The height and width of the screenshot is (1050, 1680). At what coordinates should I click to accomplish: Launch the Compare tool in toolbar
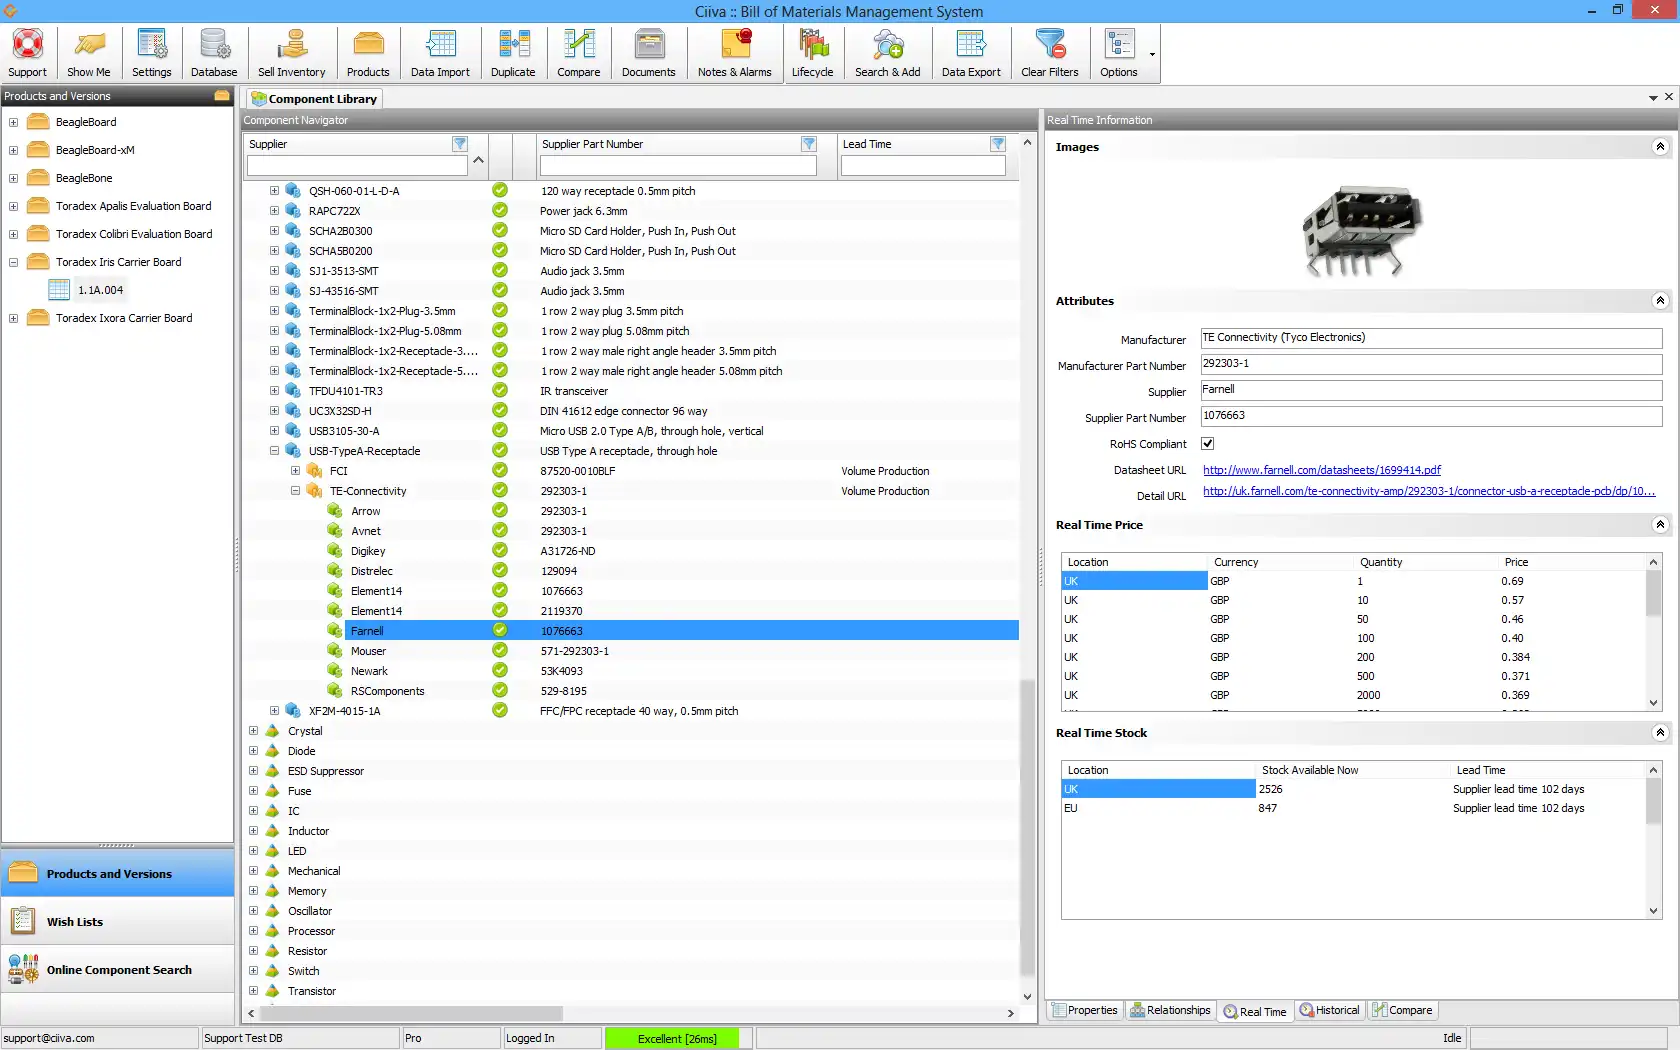coord(578,53)
